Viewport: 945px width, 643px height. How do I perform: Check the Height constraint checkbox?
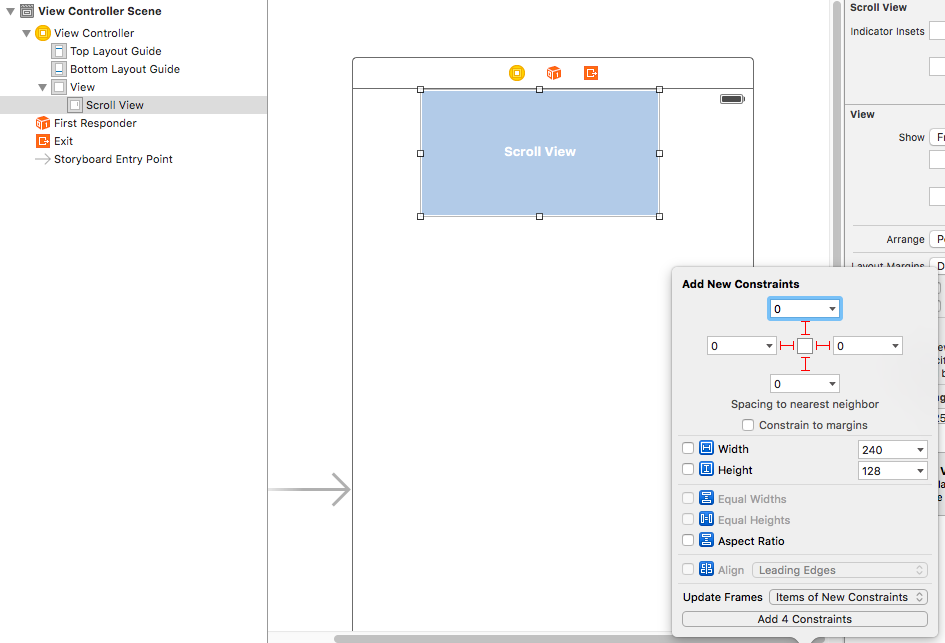pyautogui.click(x=688, y=469)
